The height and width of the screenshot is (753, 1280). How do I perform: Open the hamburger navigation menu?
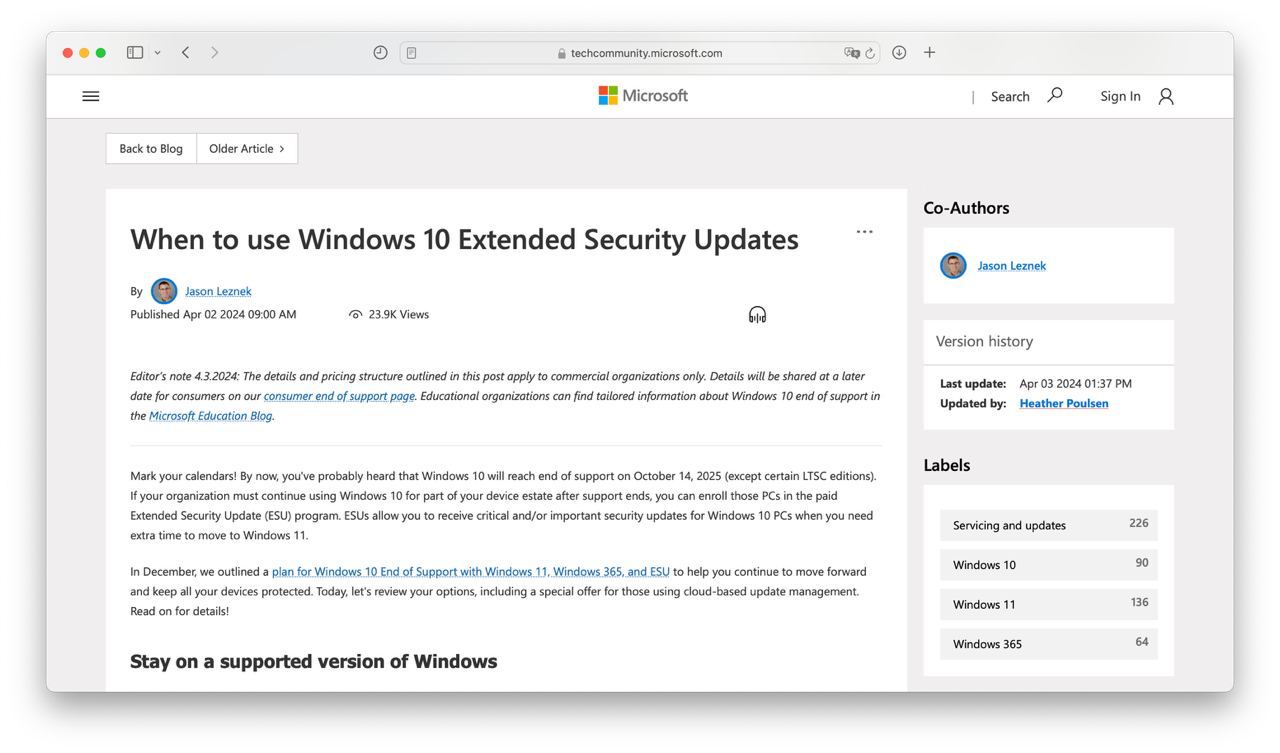[x=91, y=96]
